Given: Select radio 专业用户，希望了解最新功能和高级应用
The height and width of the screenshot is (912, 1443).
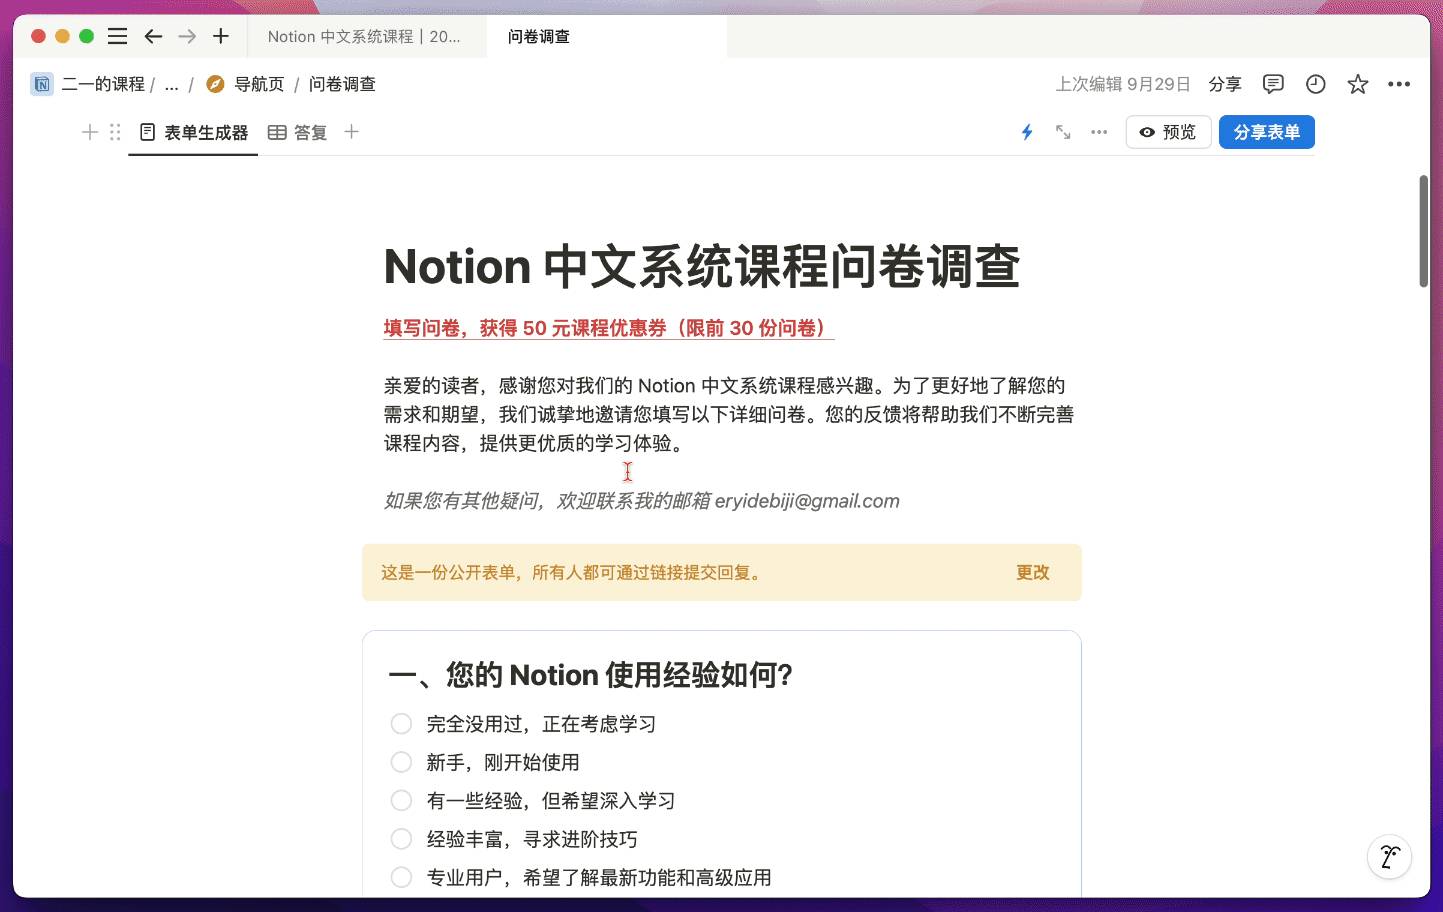Looking at the screenshot, I should tap(401, 877).
